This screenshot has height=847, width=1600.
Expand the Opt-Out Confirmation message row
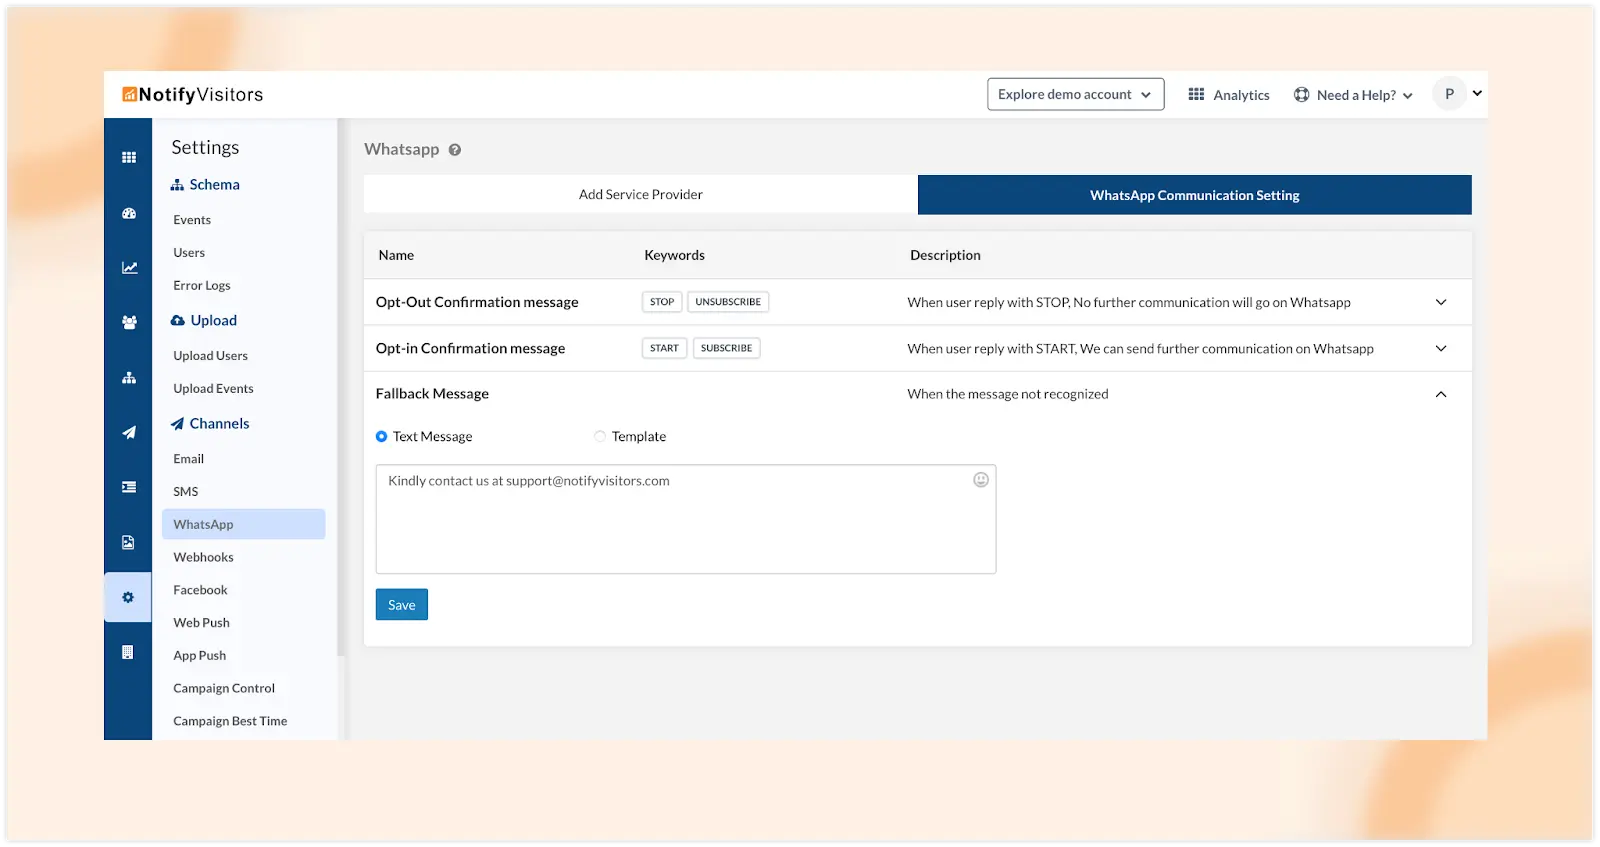click(1441, 302)
